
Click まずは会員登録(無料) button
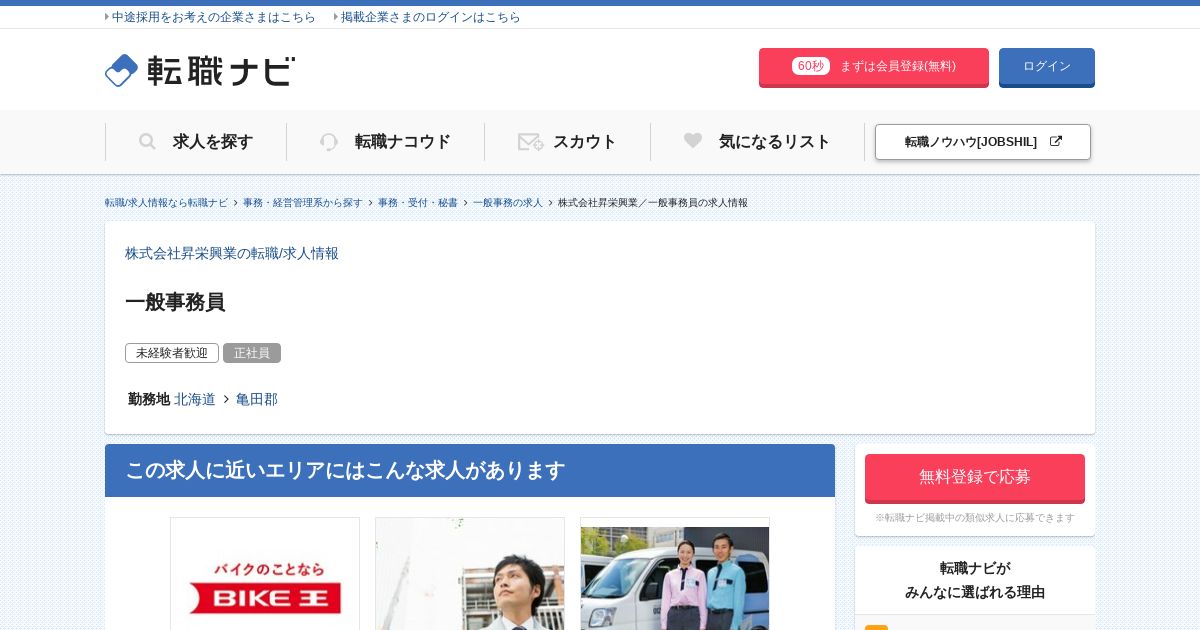pos(874,67)
